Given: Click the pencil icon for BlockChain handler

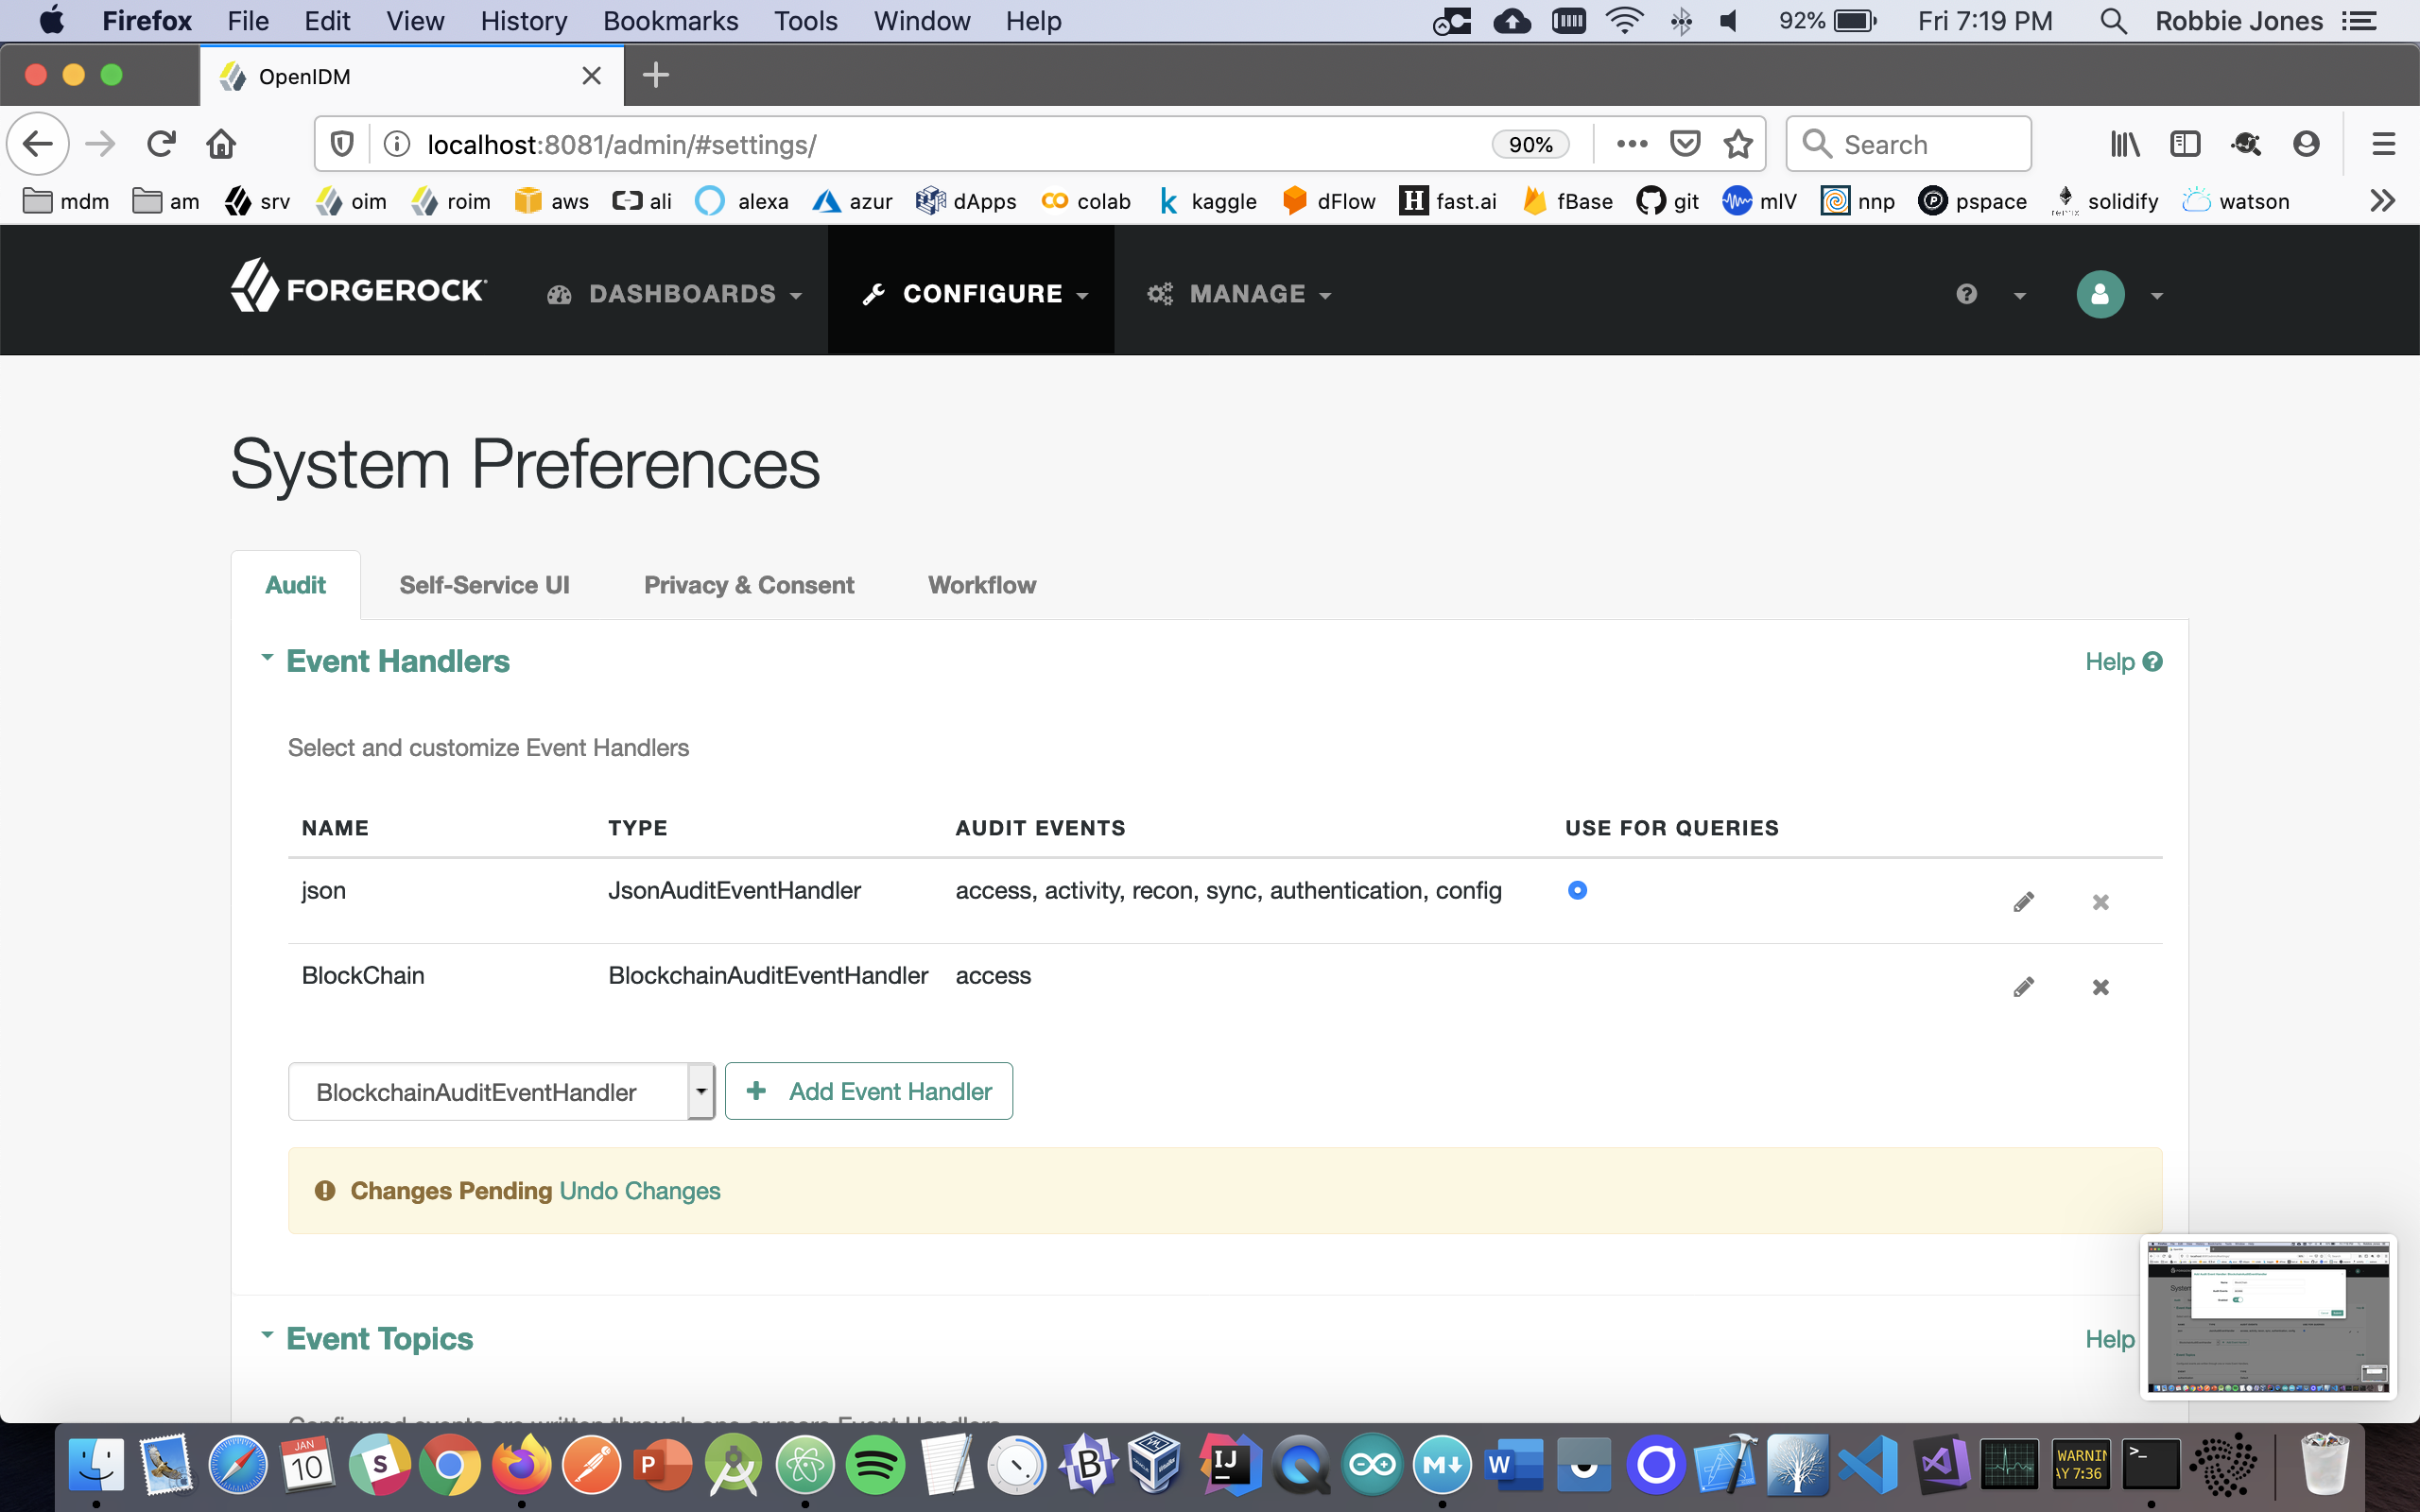Looking at the screenshot, I should click(x=2023, y=987).
